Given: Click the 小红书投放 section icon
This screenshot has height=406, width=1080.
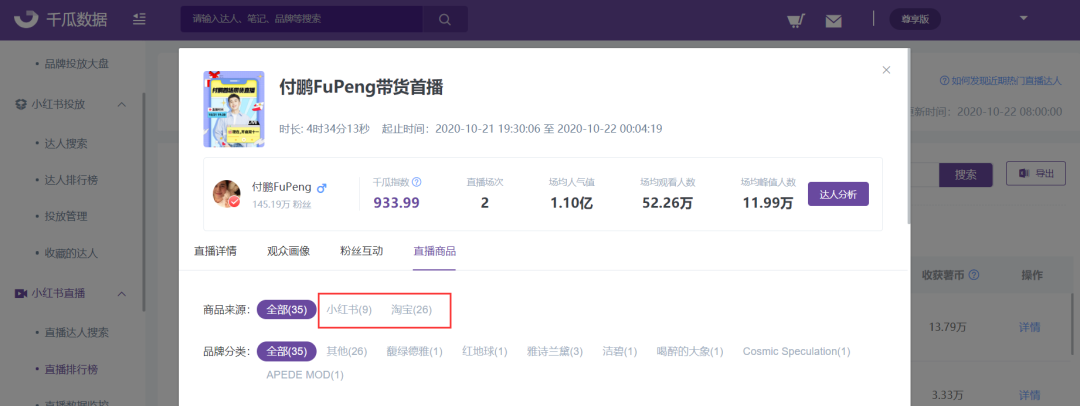Looking at the screenshot, I should (21, 105).
